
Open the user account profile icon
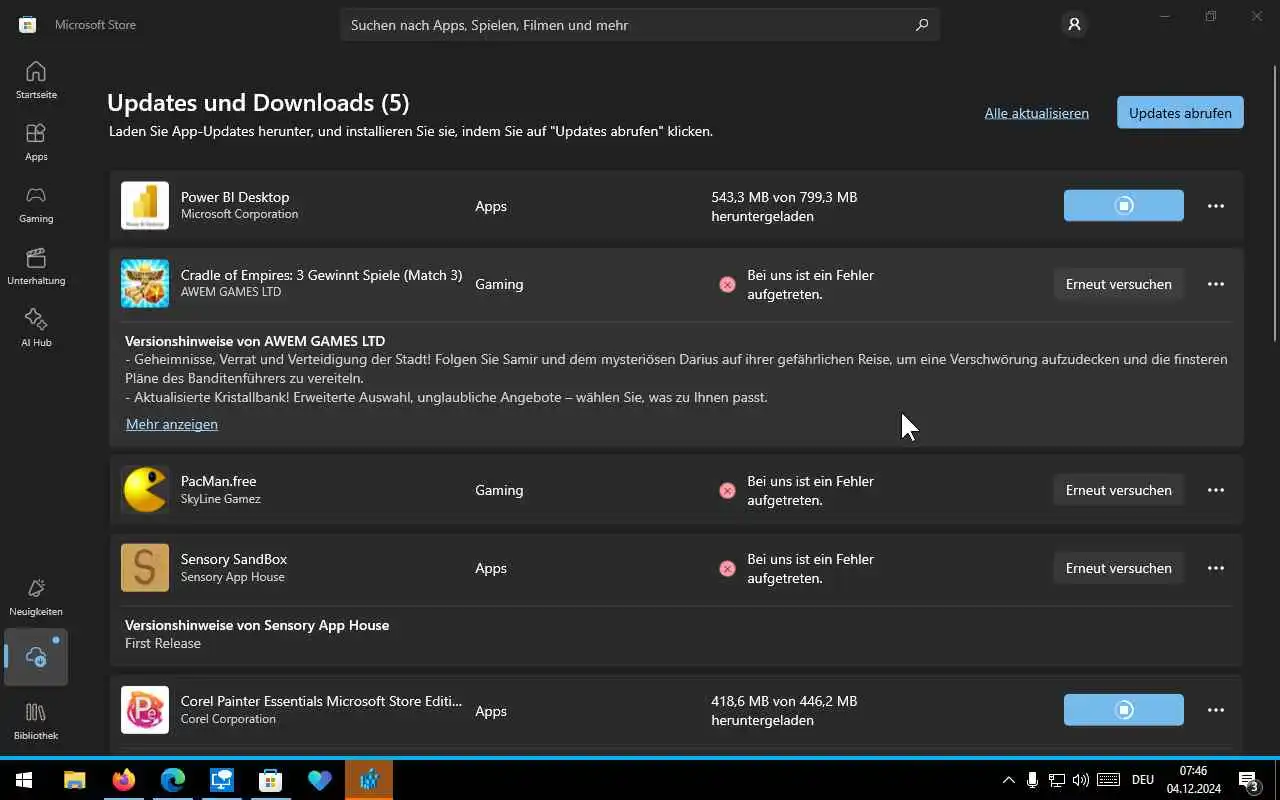point(1074,25)
